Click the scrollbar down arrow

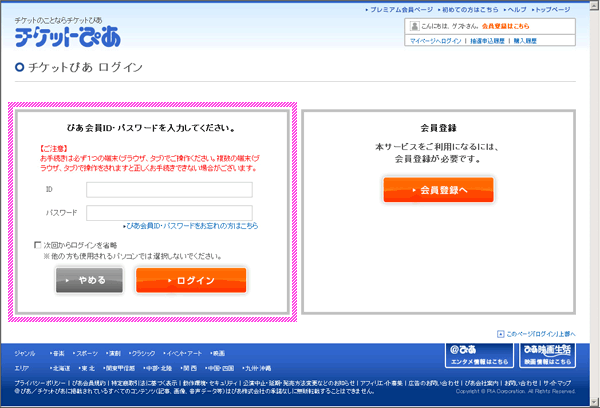(x=594, y=402)
